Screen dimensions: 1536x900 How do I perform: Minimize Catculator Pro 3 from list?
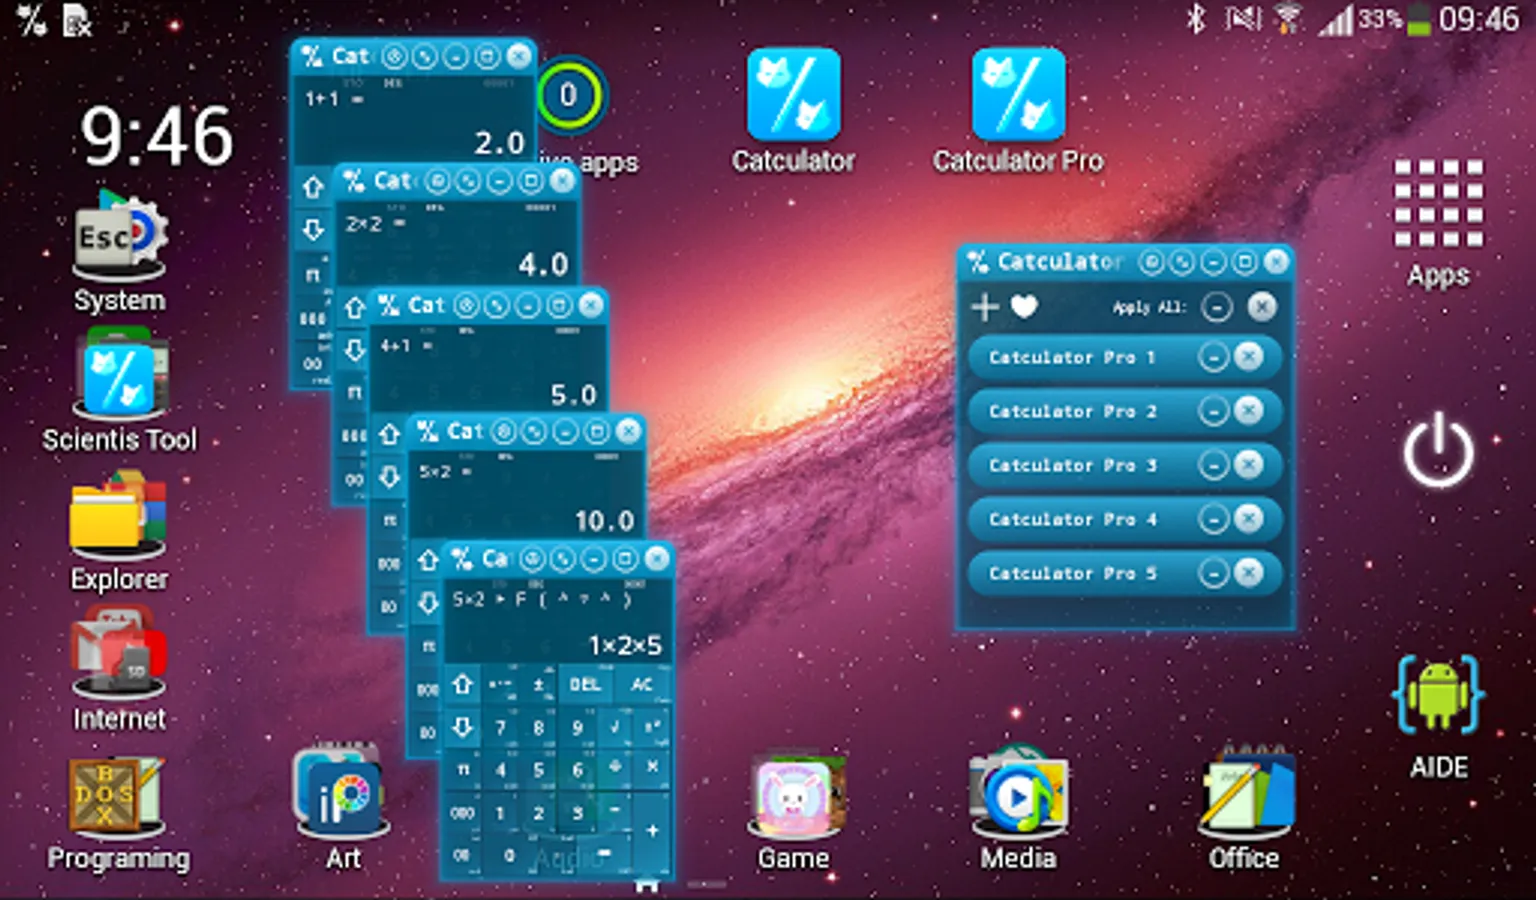(1213, 465)
